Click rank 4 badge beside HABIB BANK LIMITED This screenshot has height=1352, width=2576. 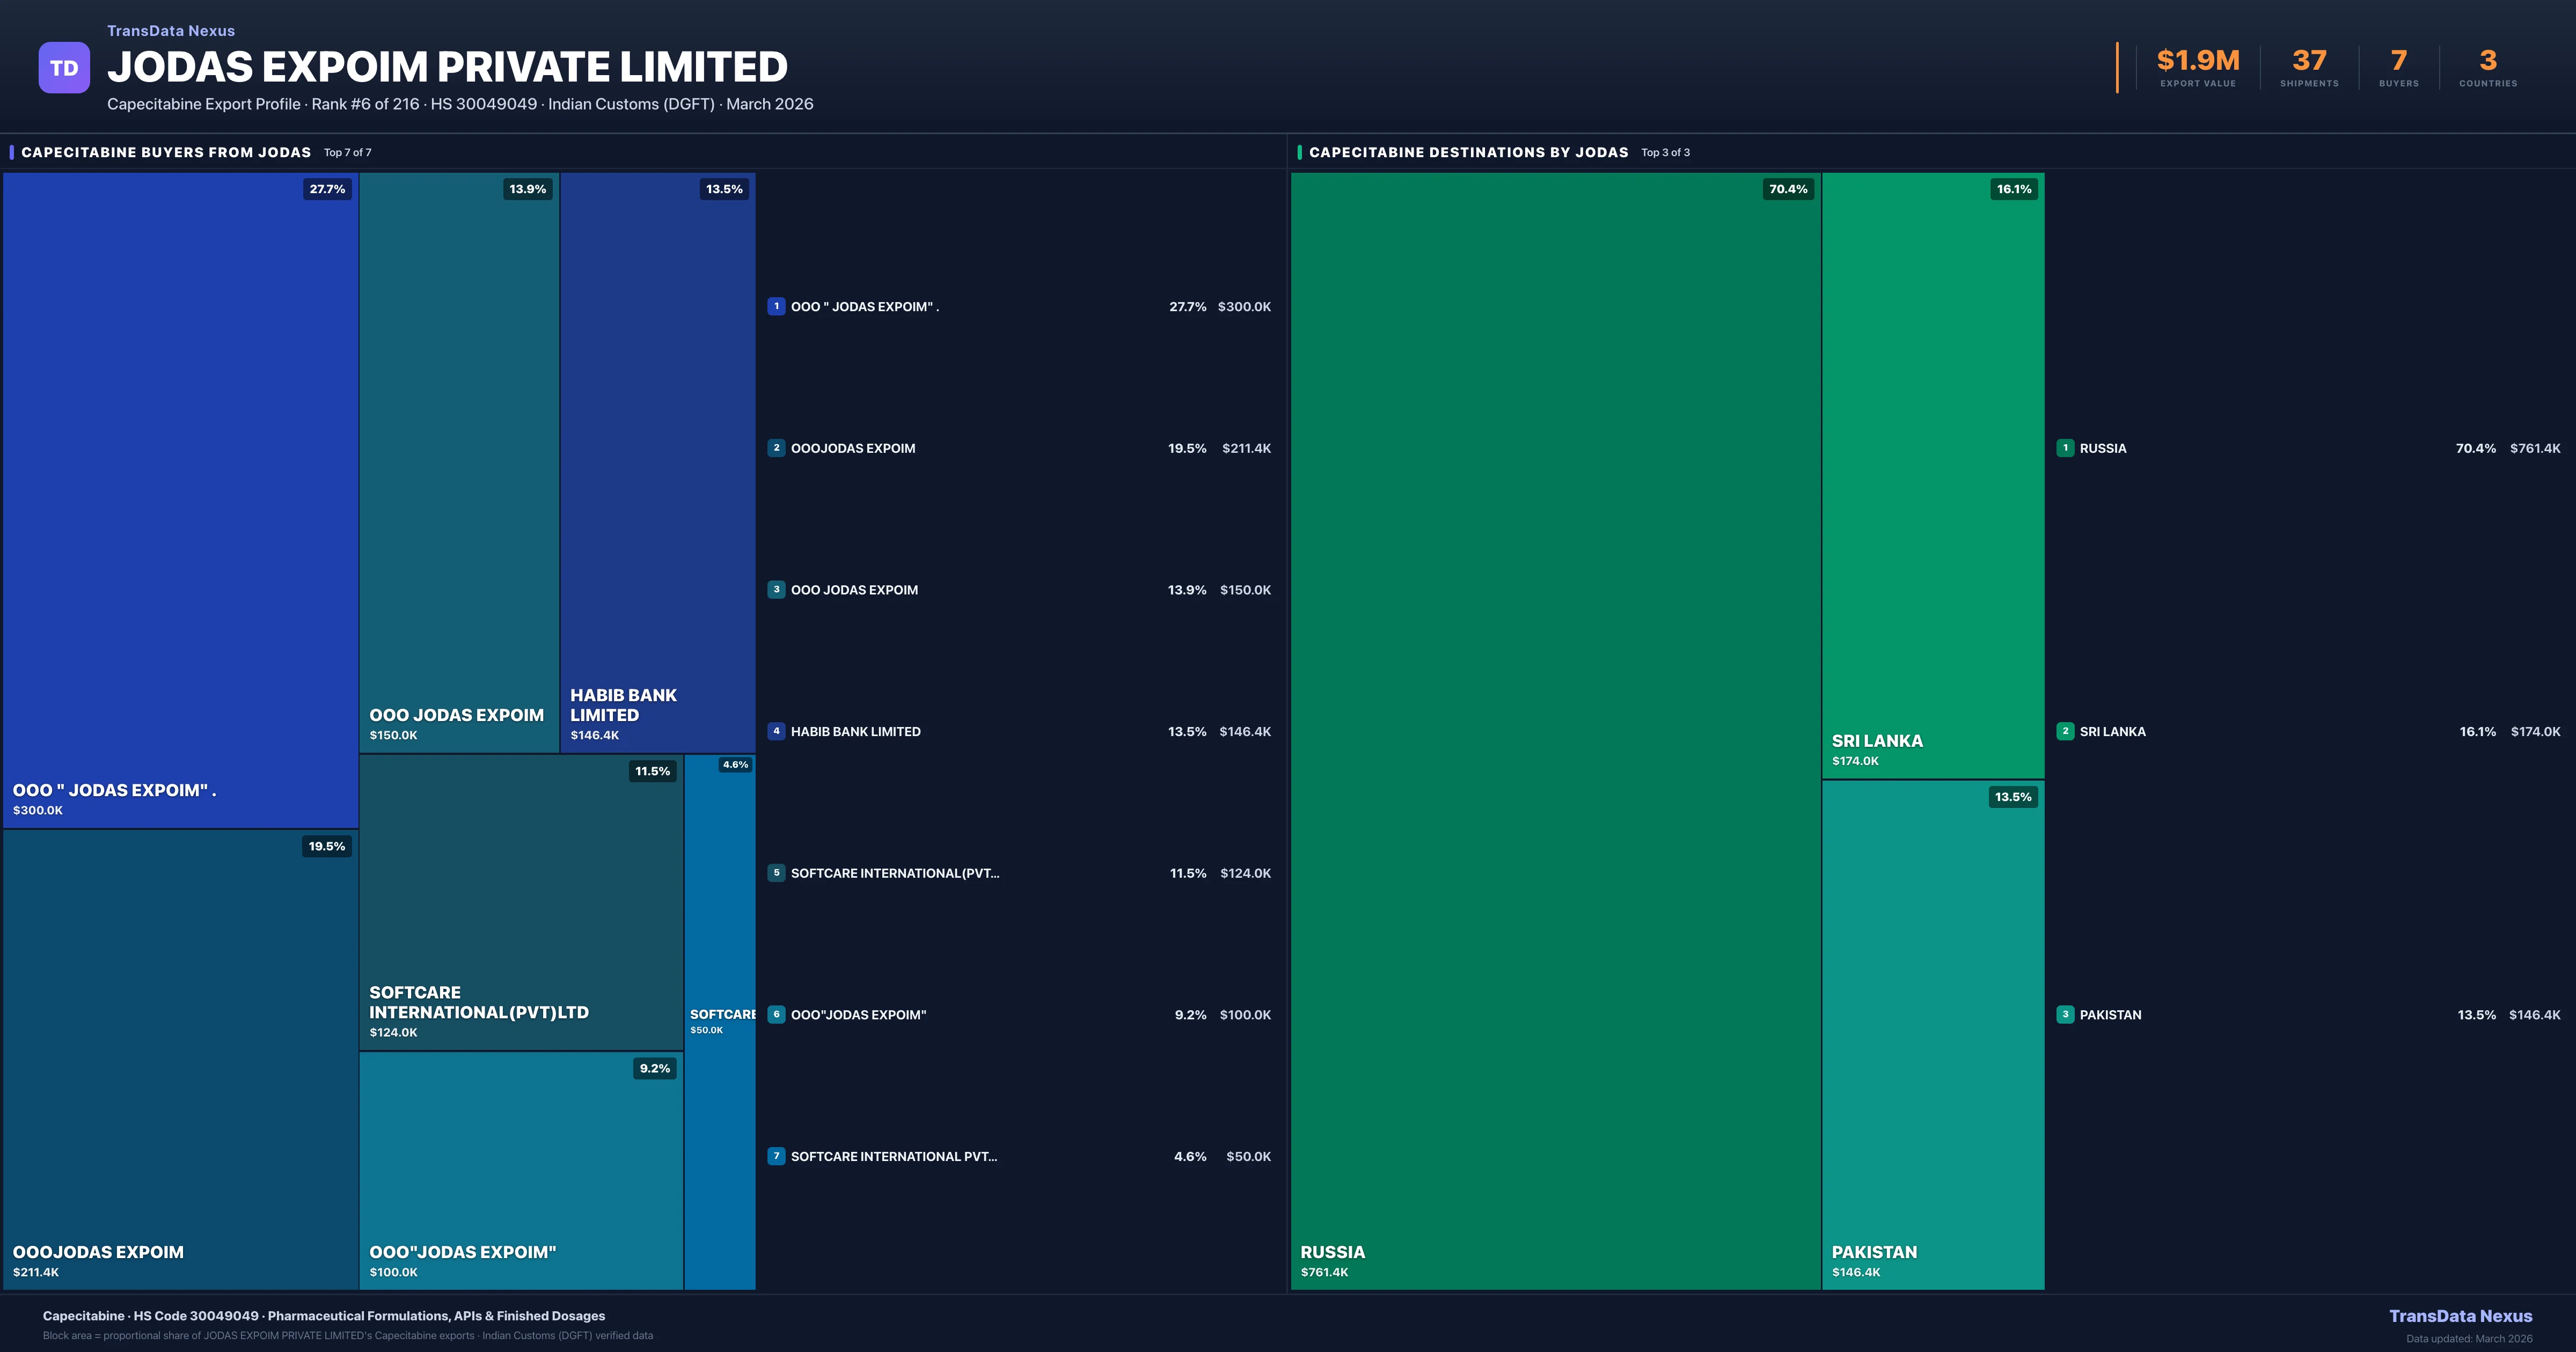pyautogui.click(x=776, y=731)
